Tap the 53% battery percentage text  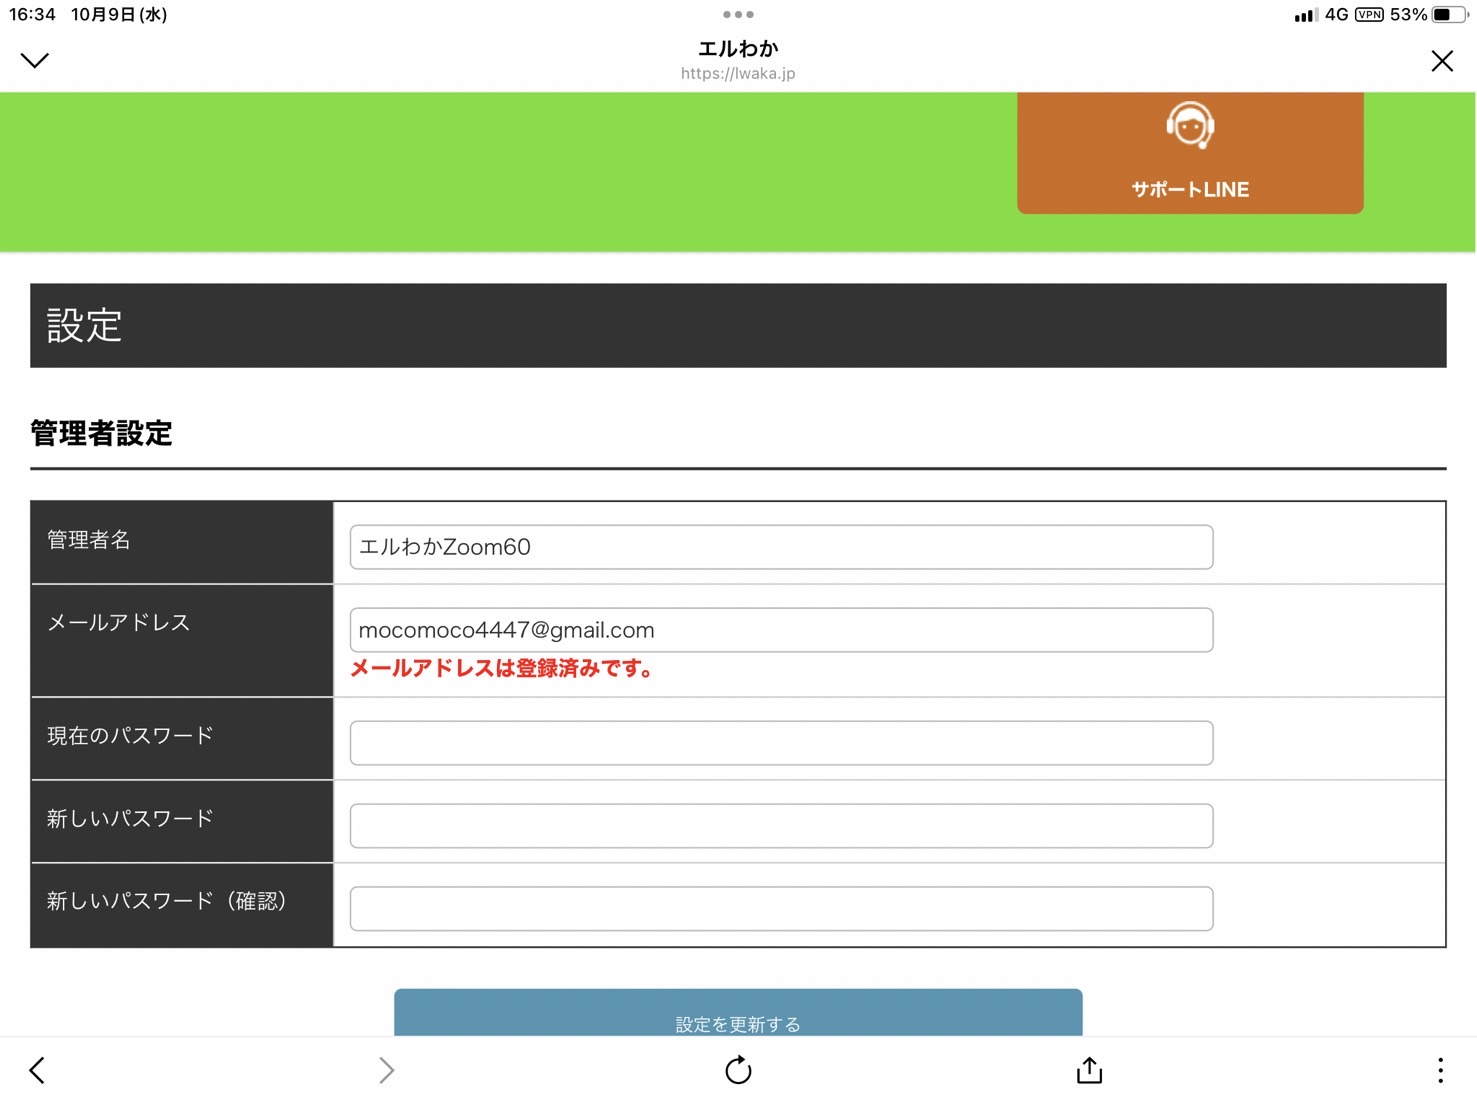1408,15
